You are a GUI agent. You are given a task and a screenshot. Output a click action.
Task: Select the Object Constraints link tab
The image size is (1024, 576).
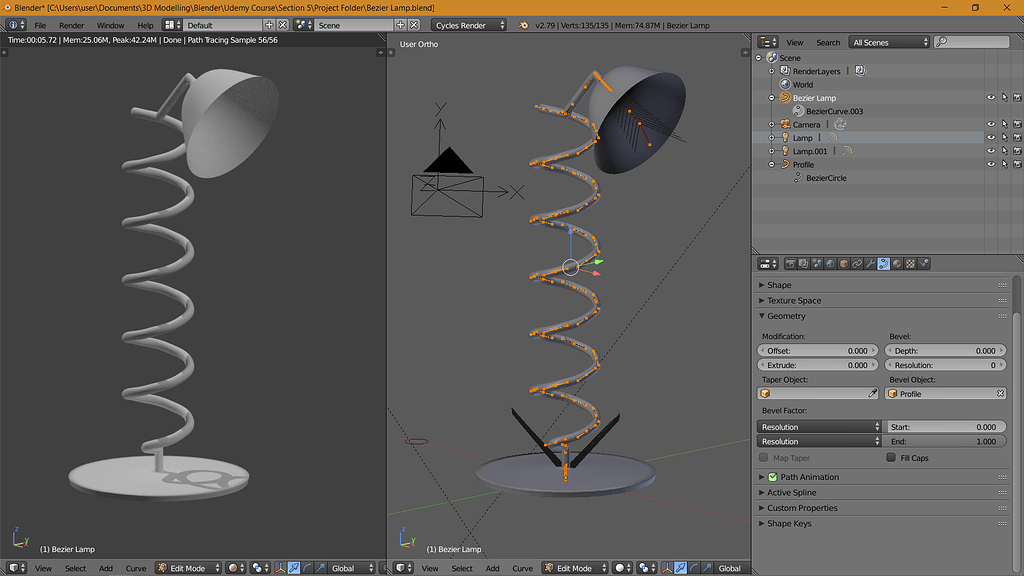click(856, 264)
